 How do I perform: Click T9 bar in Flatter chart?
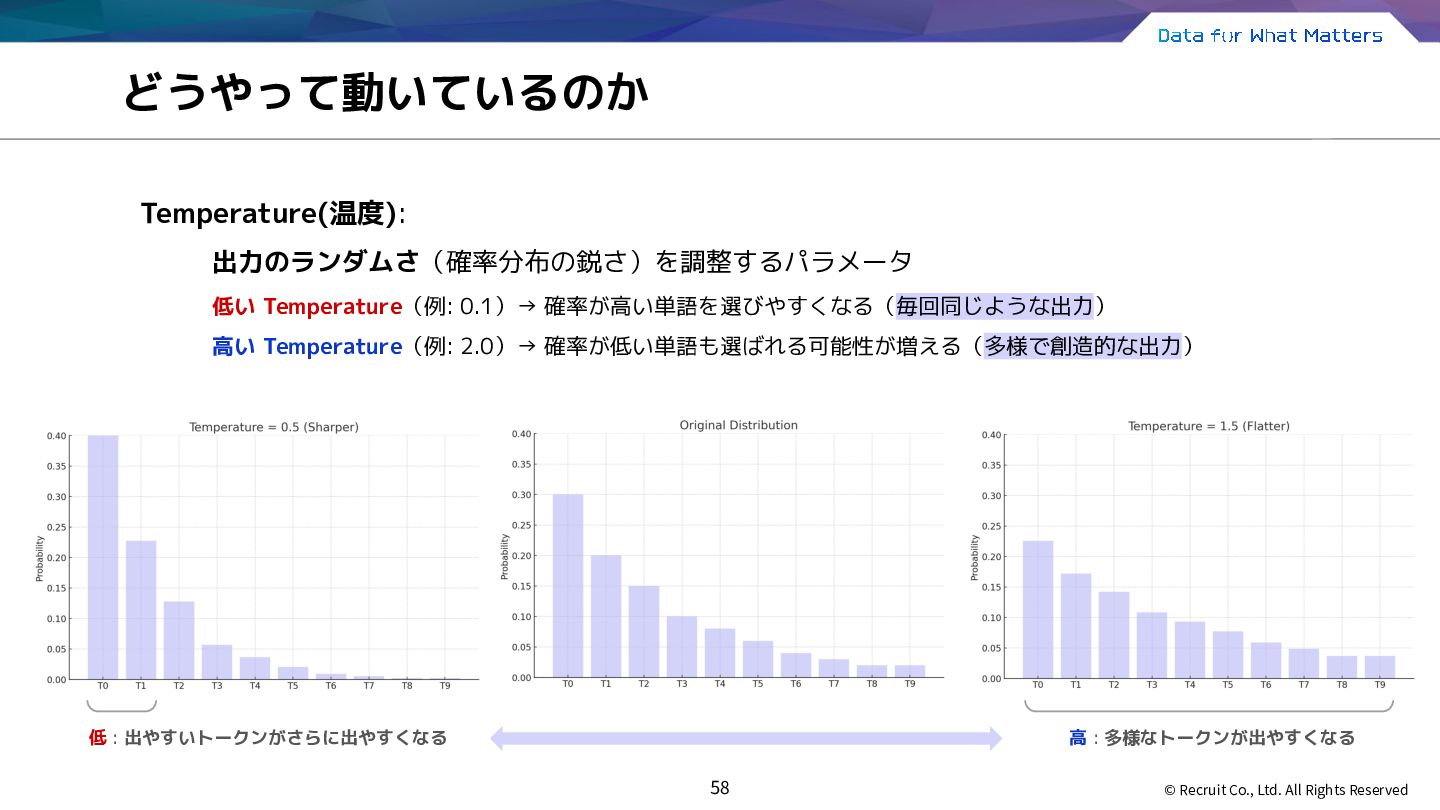(1380, 667)
